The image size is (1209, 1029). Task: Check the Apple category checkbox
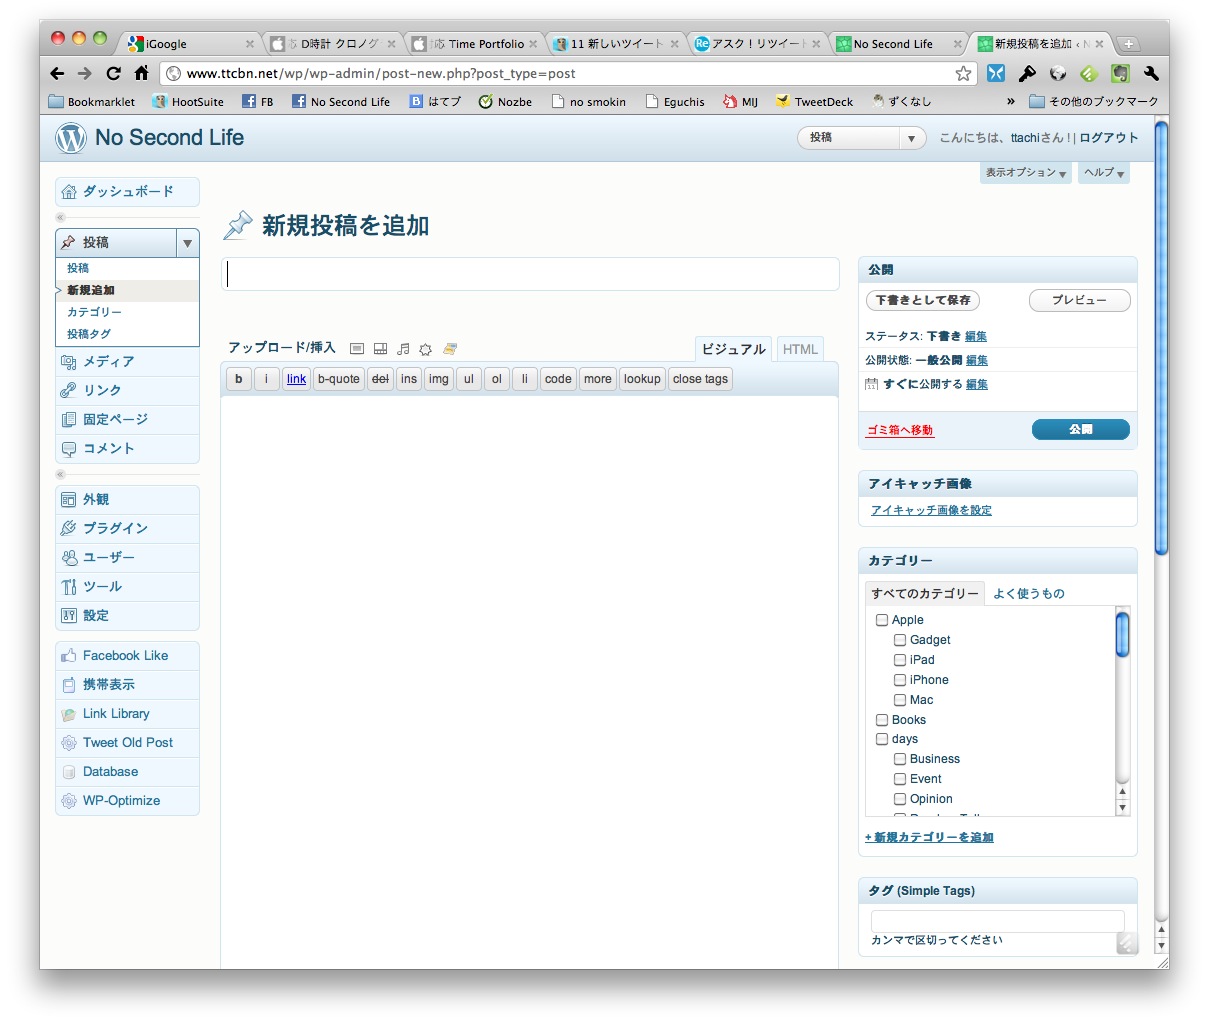[882, 620]
